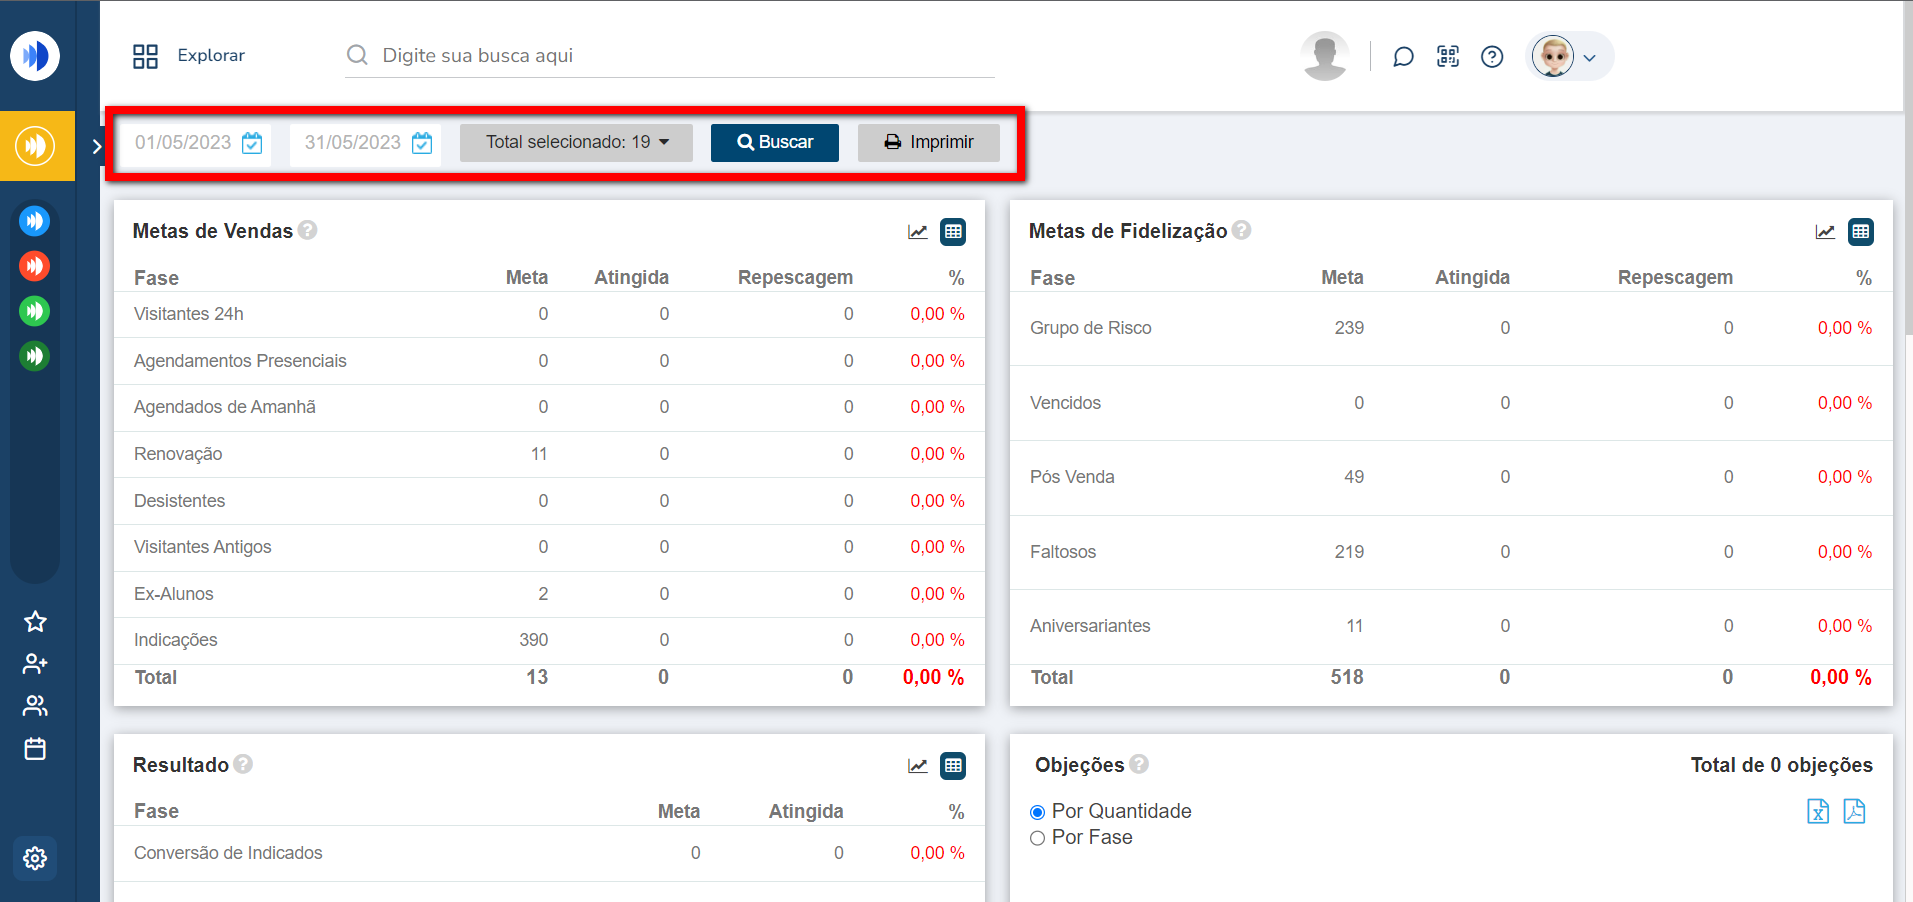Click the QR code scanner icon
This screenshot has width=1913, height=902.
click(1448, 57)
